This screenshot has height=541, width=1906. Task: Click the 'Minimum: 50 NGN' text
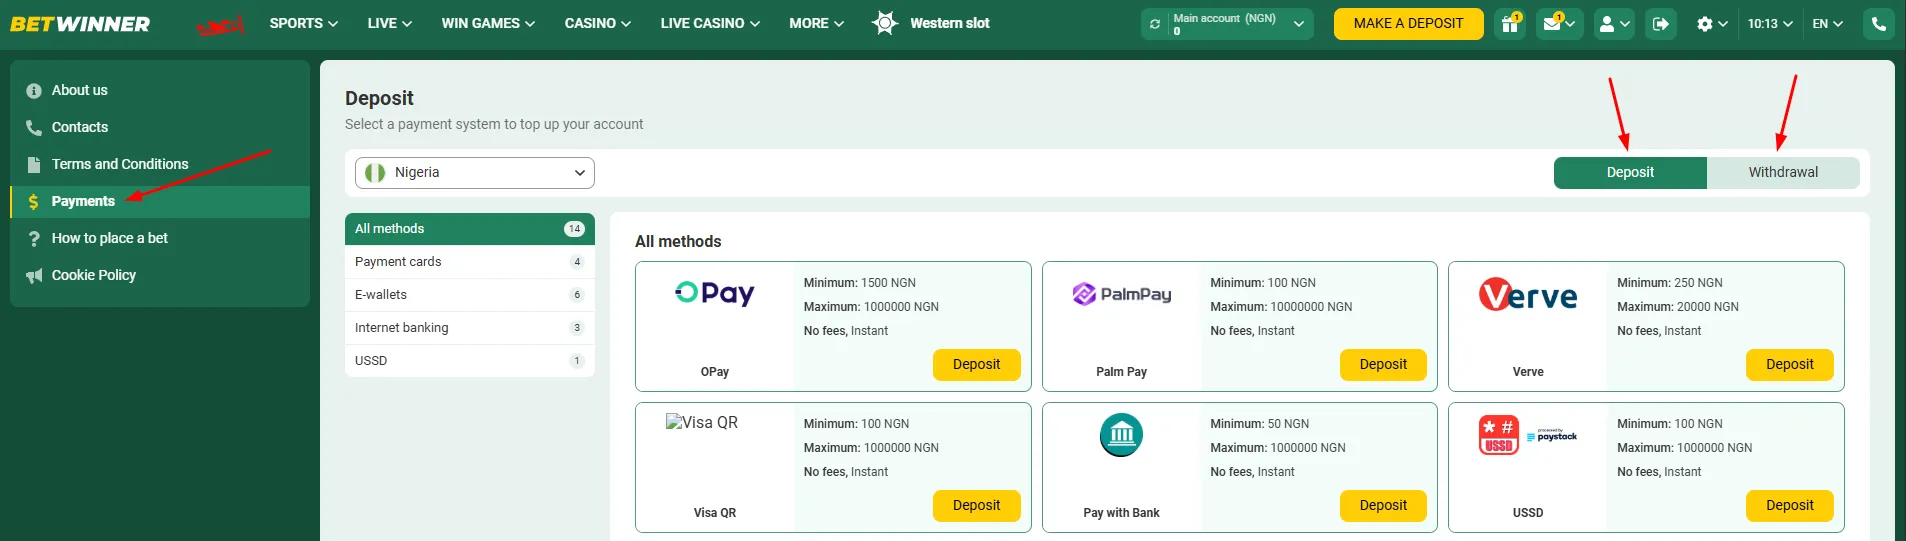click(1260, 424)
